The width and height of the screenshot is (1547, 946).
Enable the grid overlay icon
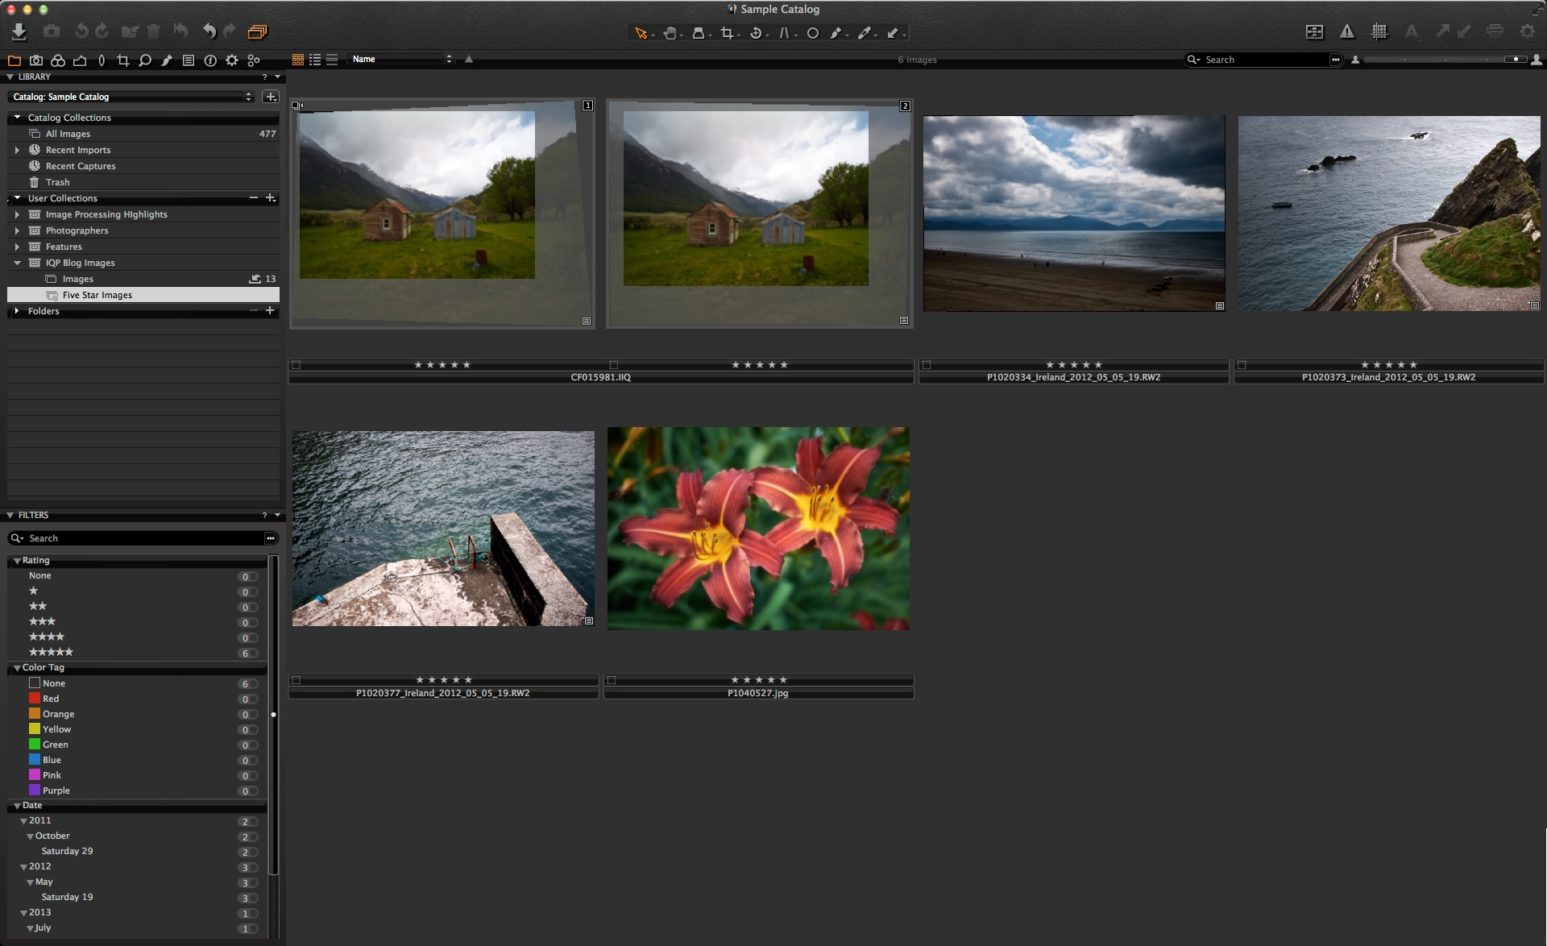click(x=1380, y=31)
